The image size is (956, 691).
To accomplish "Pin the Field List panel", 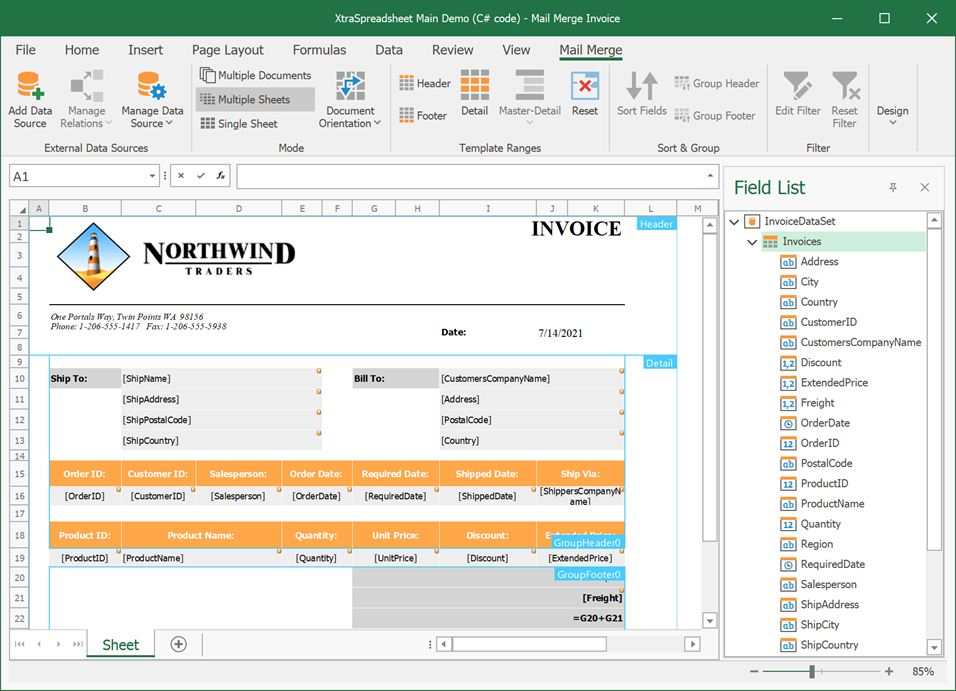I will pyautogui.click(x=893, y=187).
